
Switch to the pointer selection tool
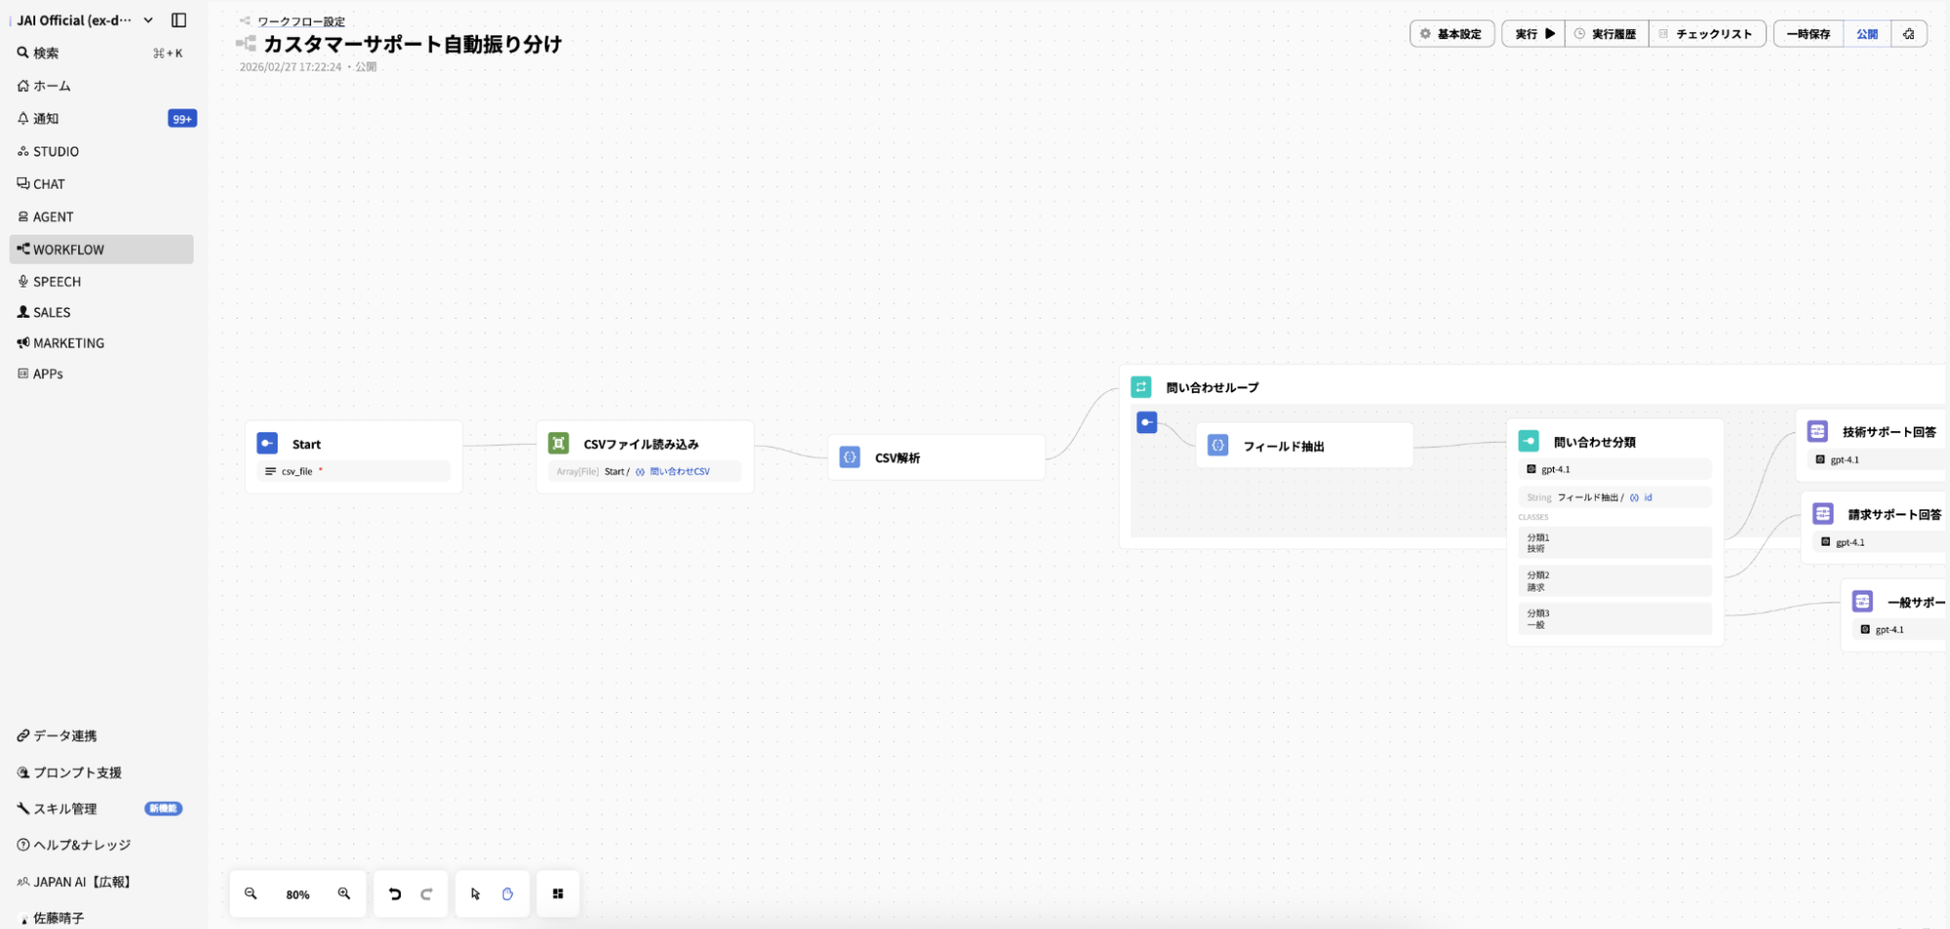pyautogui.click(x=475, y=894)
